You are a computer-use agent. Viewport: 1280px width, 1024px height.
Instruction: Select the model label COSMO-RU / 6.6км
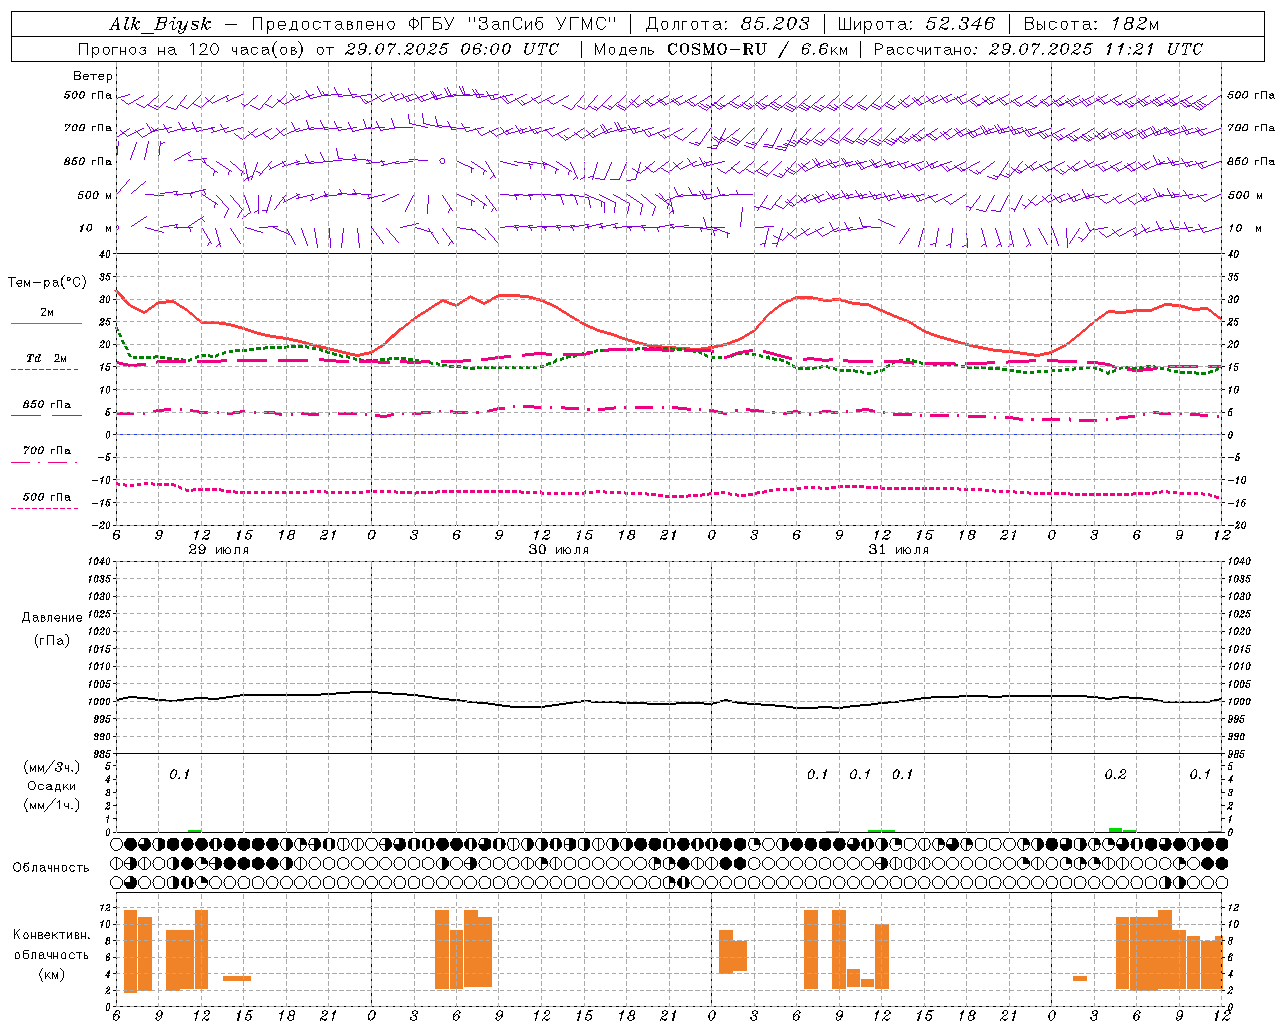click(757, 49)
